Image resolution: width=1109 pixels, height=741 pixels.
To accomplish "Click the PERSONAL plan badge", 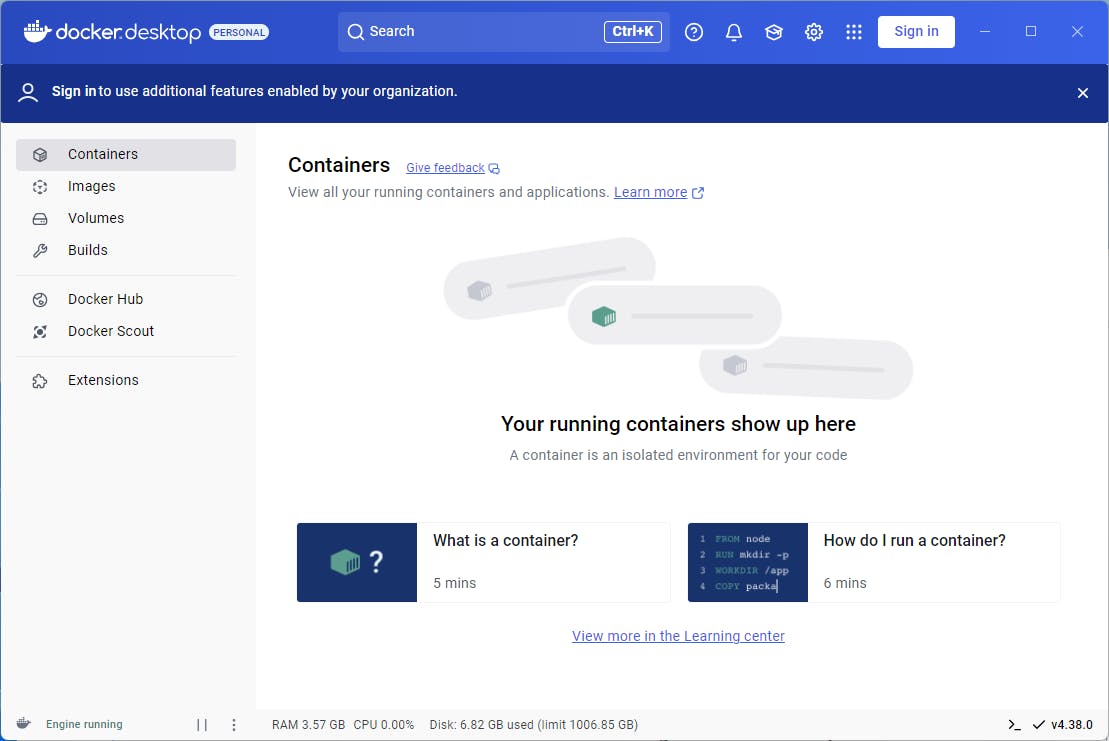I will tap(239, 33).
